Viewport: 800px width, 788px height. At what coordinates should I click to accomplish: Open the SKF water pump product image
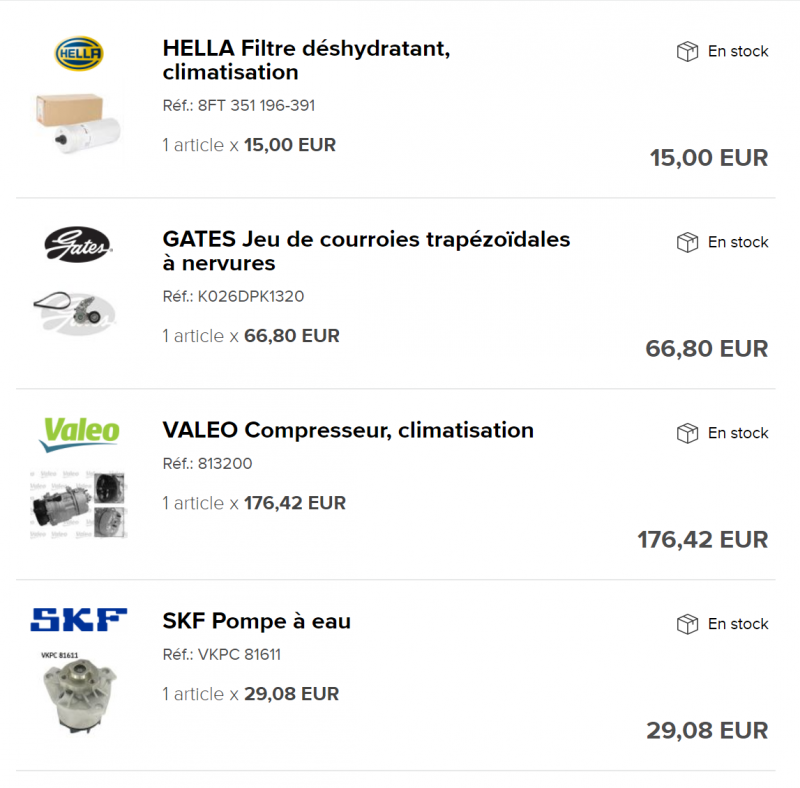point(79,692)
